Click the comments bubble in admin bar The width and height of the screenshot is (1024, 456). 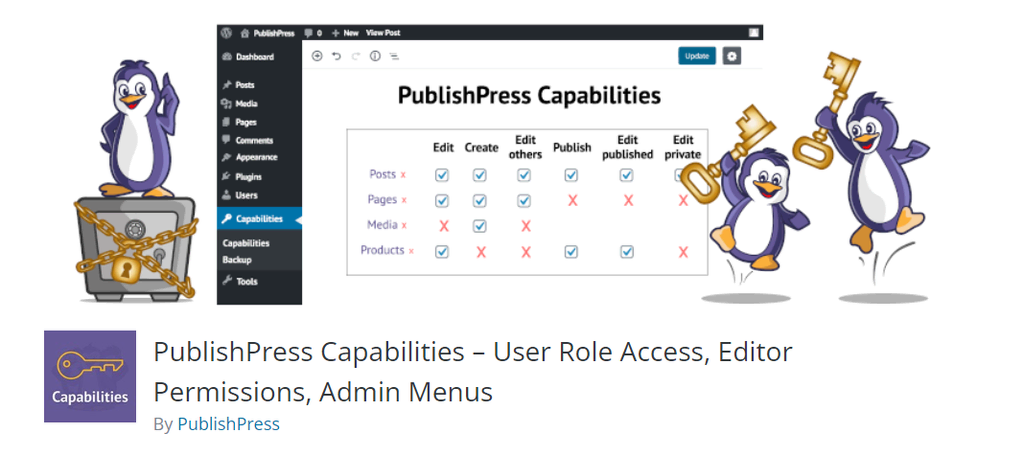(x=308, y=33)
